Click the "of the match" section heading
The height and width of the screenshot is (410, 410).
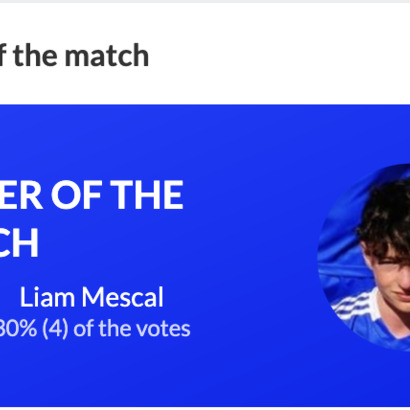[x=74, y=56]
